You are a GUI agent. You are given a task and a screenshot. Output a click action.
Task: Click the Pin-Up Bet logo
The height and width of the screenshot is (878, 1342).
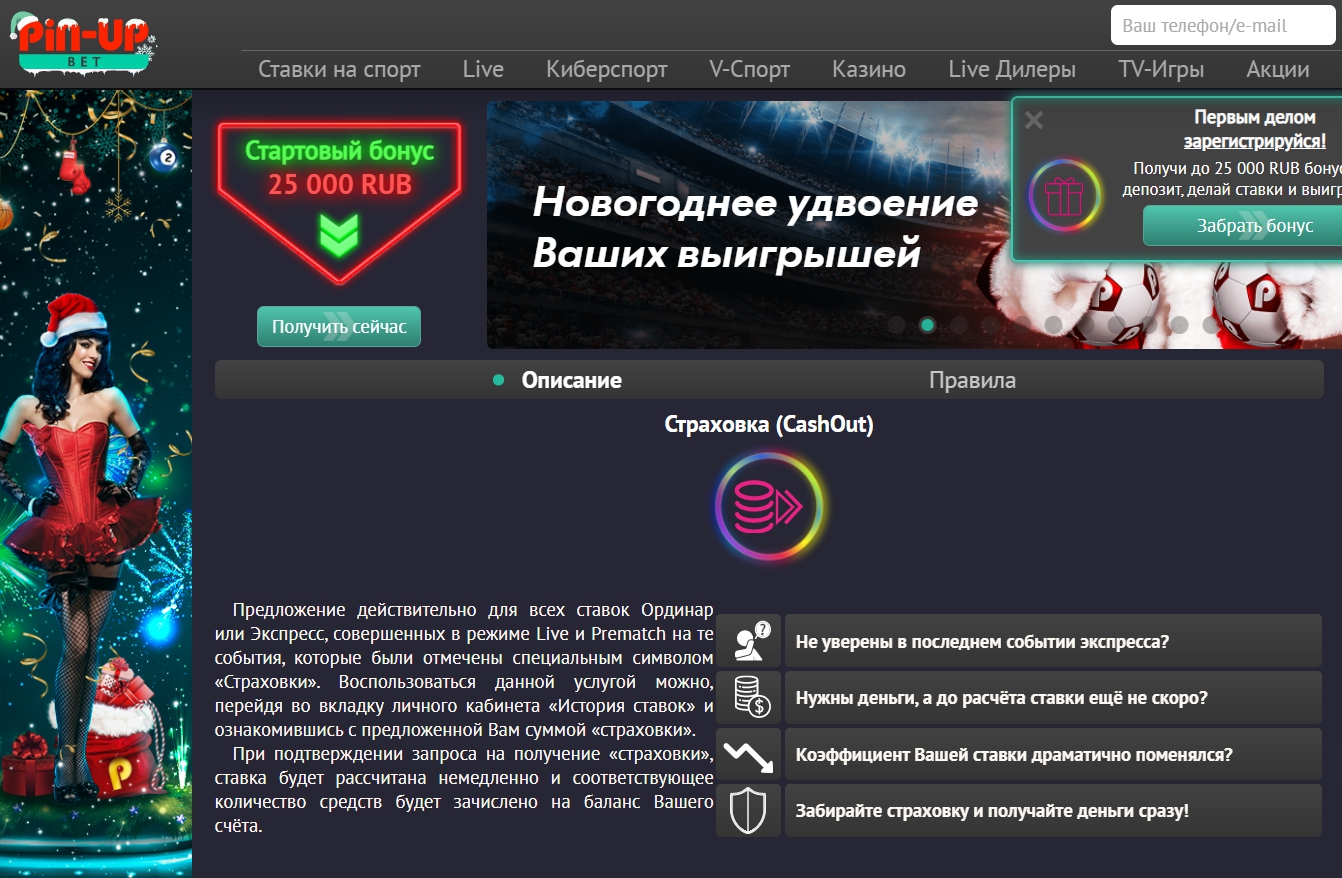(x=82, y=43)
